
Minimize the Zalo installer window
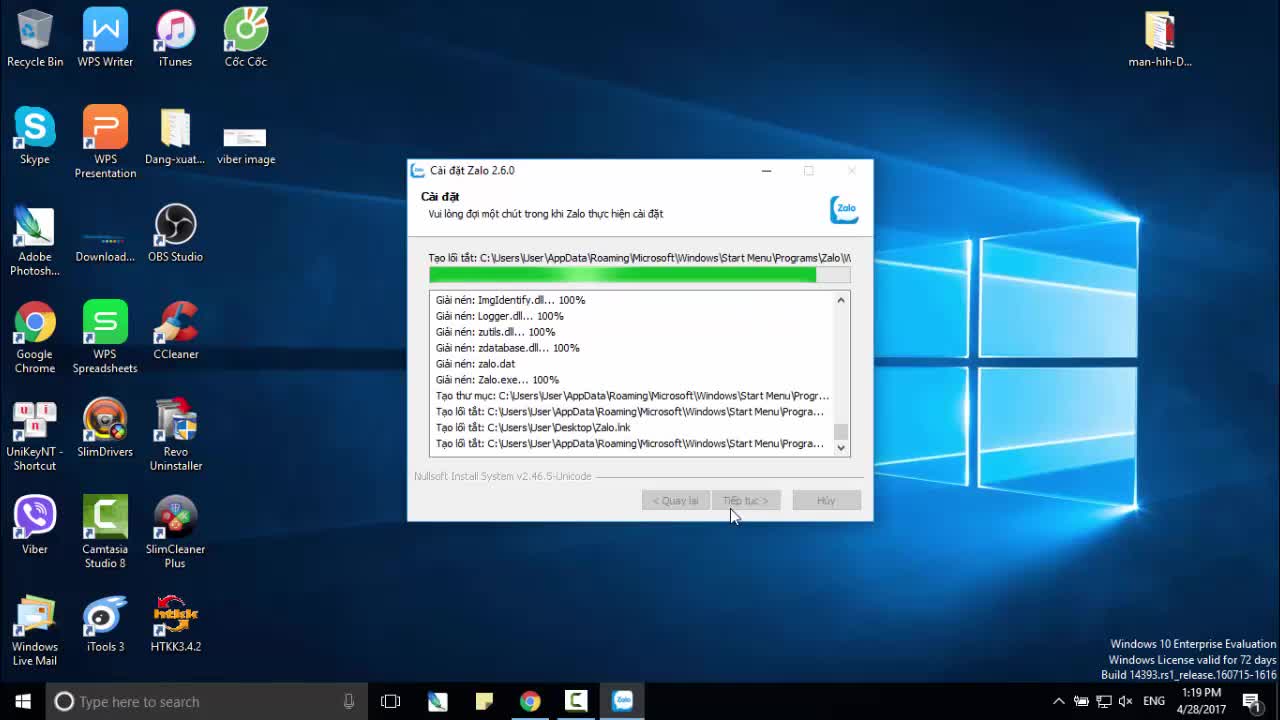766,171
